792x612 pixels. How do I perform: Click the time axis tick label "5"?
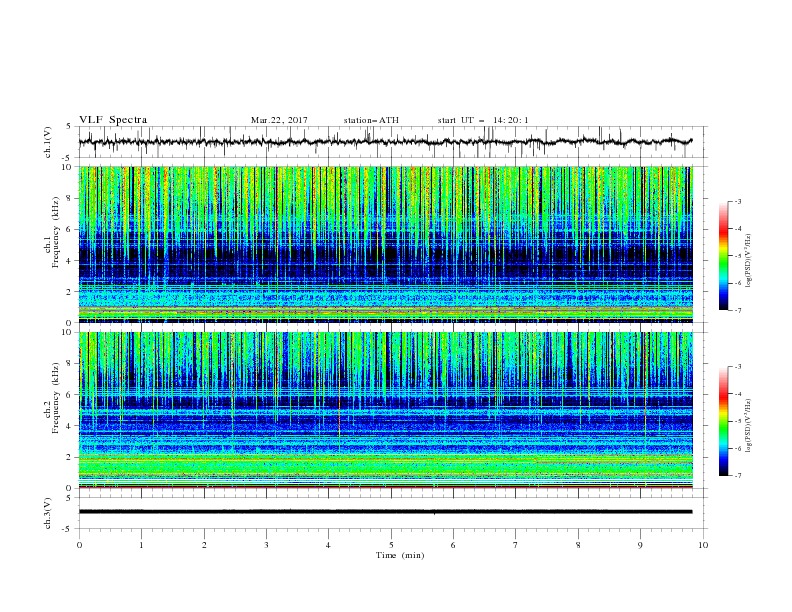(x=391, y=545)
